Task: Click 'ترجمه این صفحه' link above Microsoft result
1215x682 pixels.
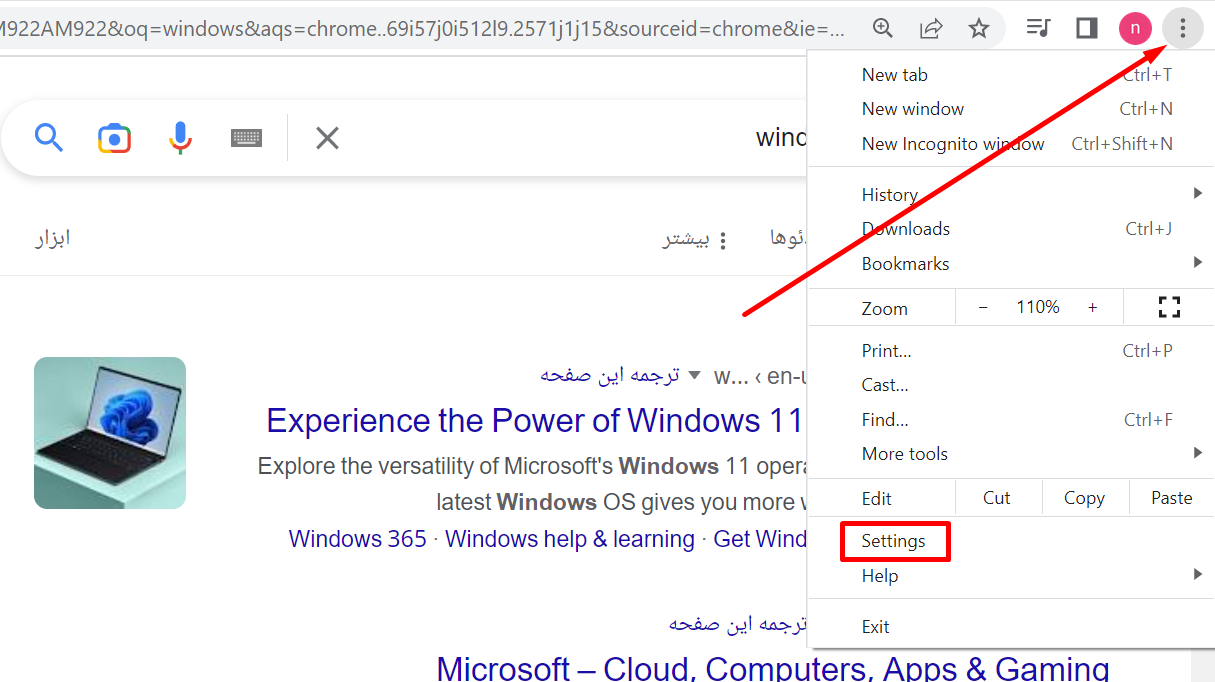Action: click(737, 624)
